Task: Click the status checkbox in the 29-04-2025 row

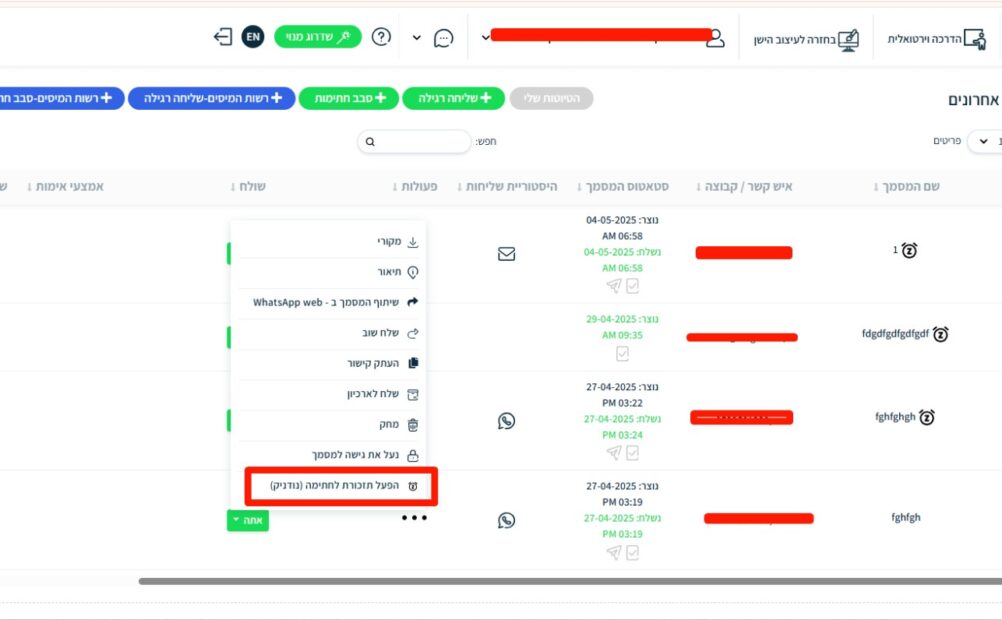Action: click(x=623, y=353)
